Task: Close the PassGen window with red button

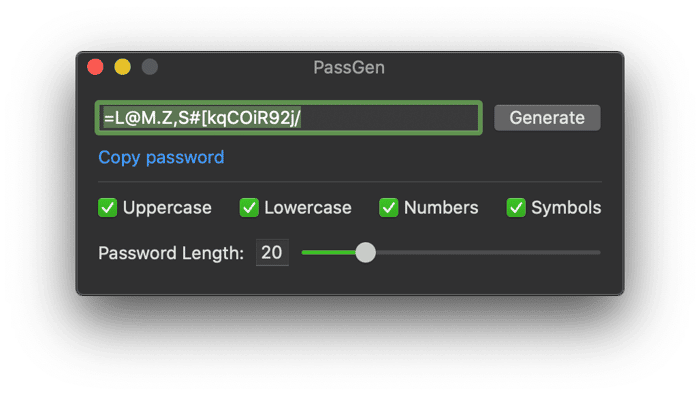Action: pyautogui.click(x=96, y=67)
